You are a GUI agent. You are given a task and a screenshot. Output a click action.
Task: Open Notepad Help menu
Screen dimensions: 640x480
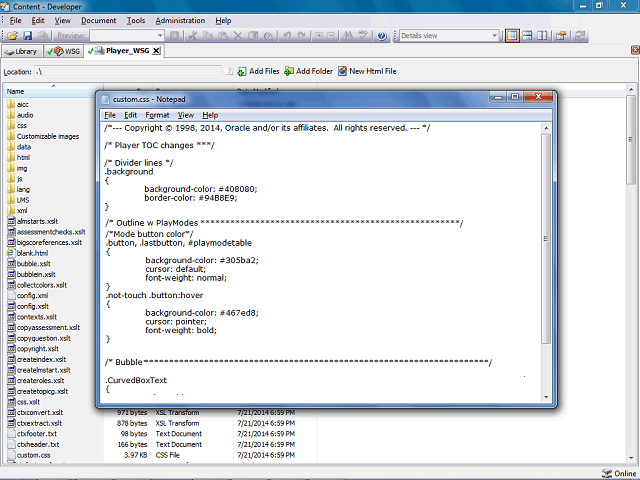[210, 115]
